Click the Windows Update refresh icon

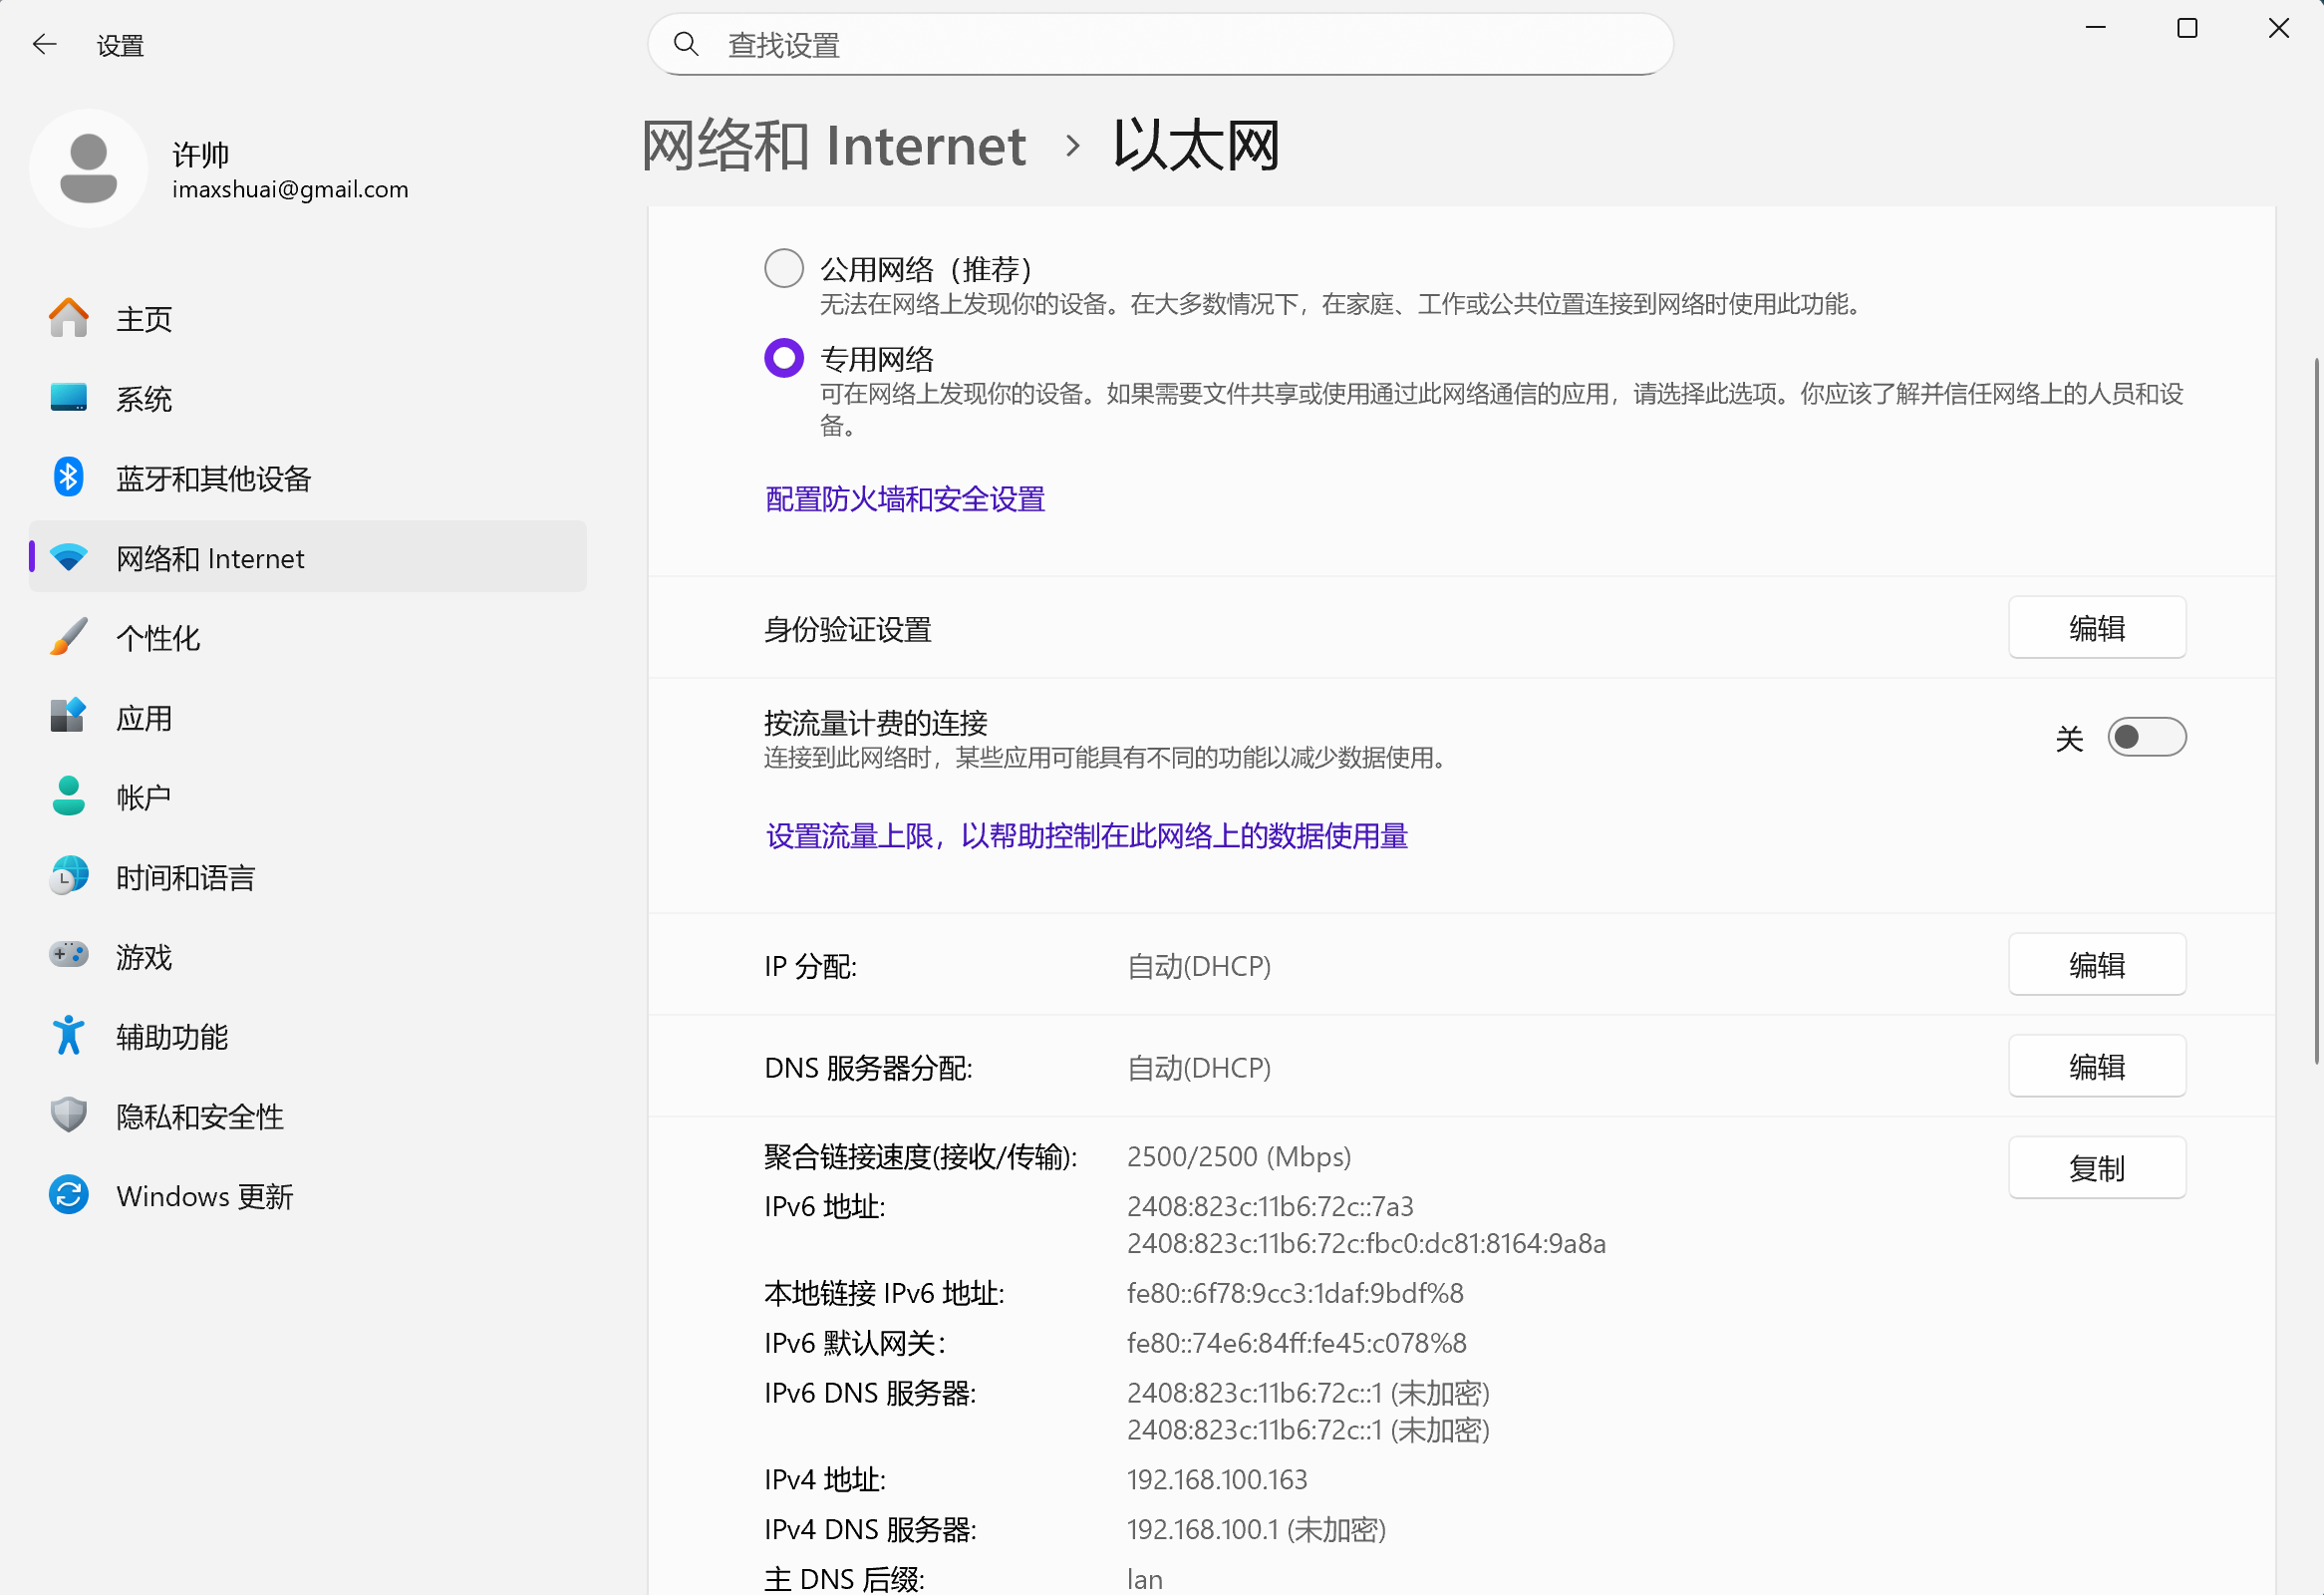pyautogui.click(x=68, y=1196)
